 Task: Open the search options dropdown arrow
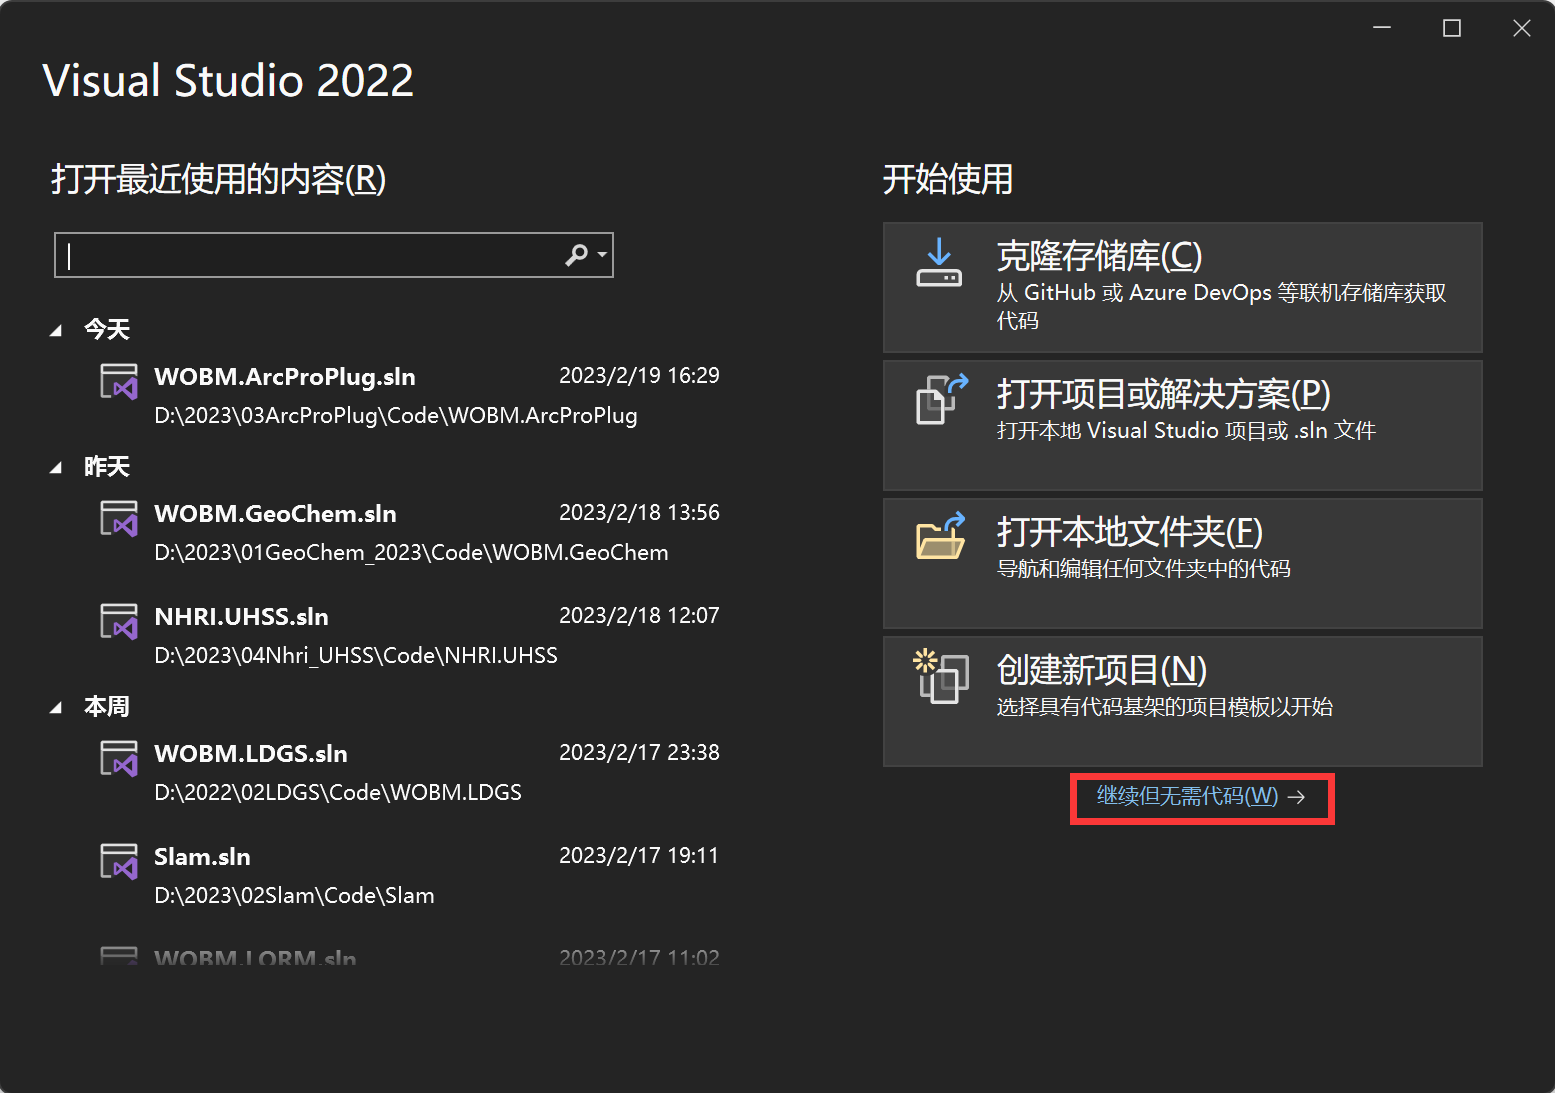pyautogui.click(x=602, y=255)
